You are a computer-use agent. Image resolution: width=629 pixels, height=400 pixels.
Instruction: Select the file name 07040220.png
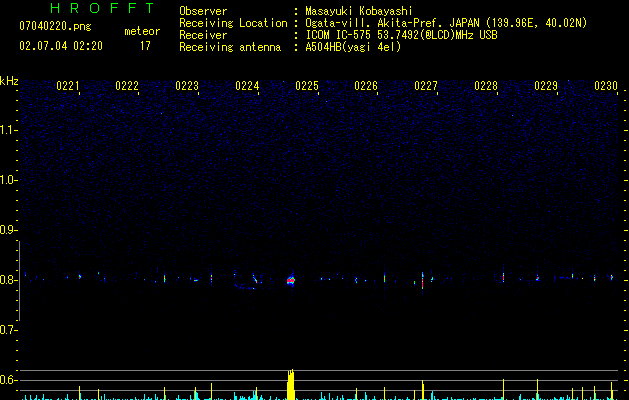click(55, 27)
